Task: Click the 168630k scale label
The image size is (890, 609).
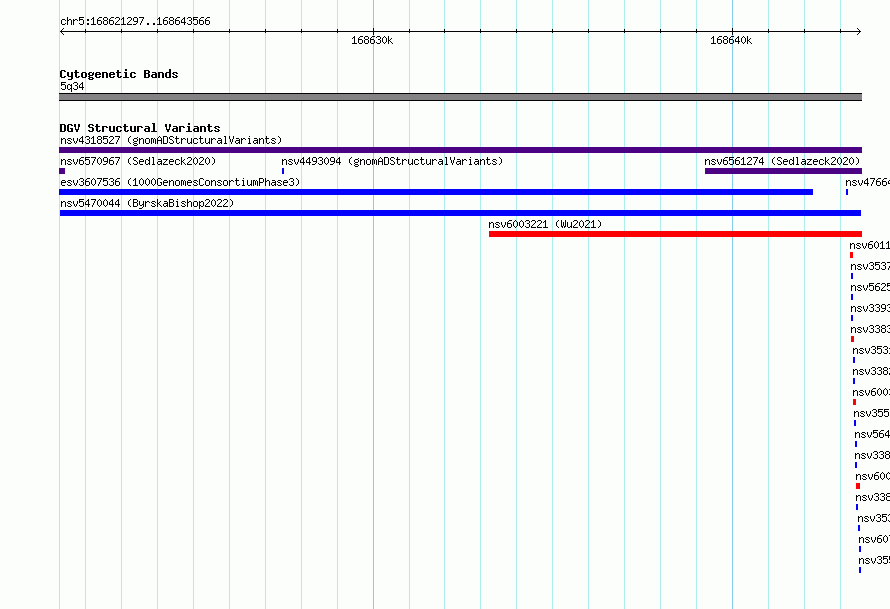Action: tap(372, 40)
